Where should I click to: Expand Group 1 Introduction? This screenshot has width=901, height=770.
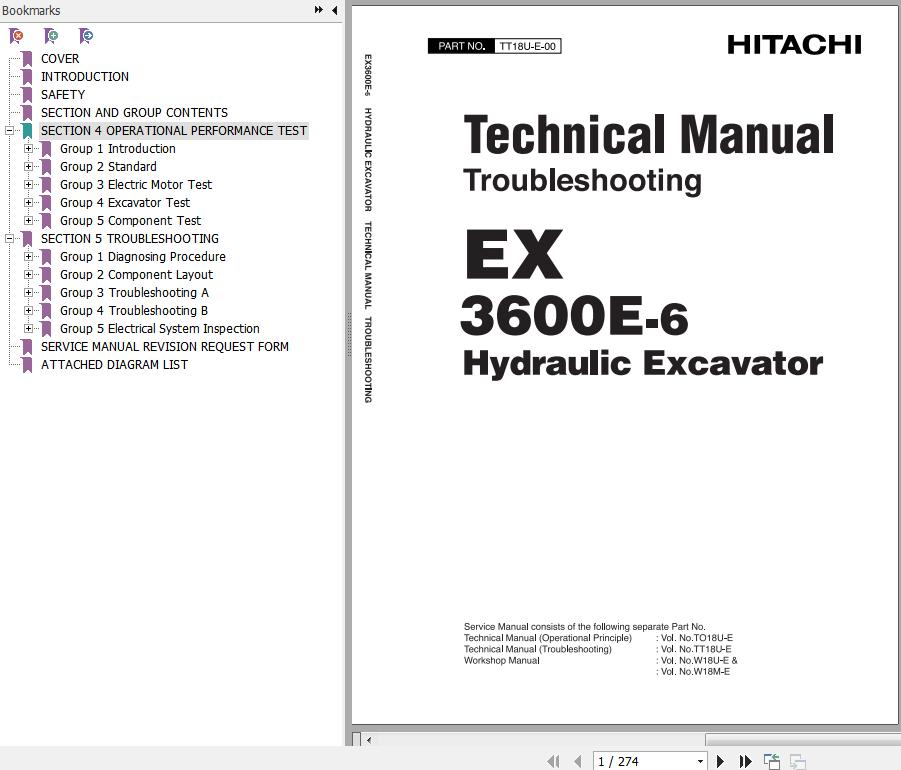(28, 149)
